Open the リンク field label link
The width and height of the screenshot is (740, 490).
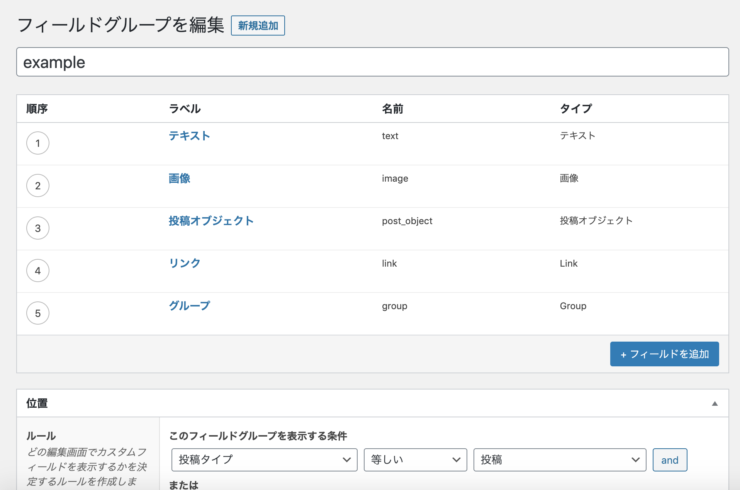pyautogui.click(x=185, y=263)
